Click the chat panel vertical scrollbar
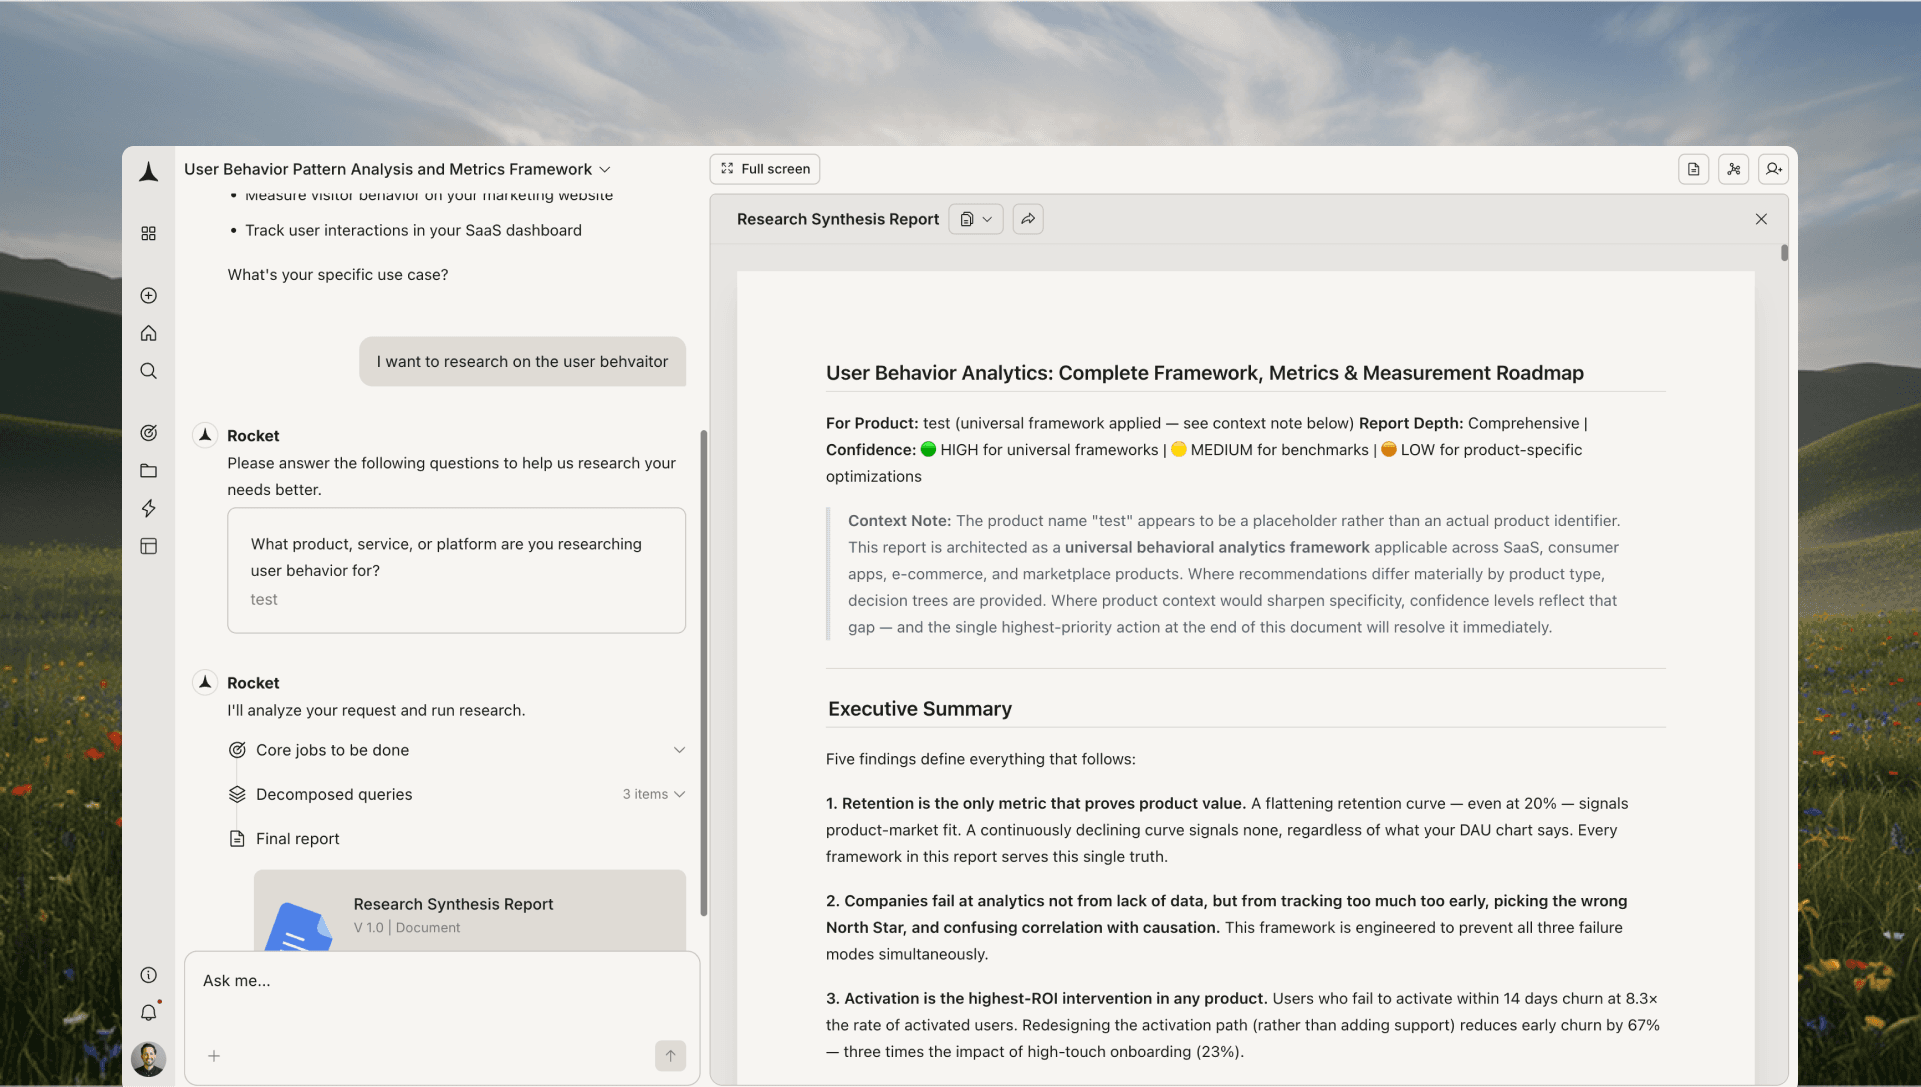Screen dimensions: 1921x1087 pos(704,672)
